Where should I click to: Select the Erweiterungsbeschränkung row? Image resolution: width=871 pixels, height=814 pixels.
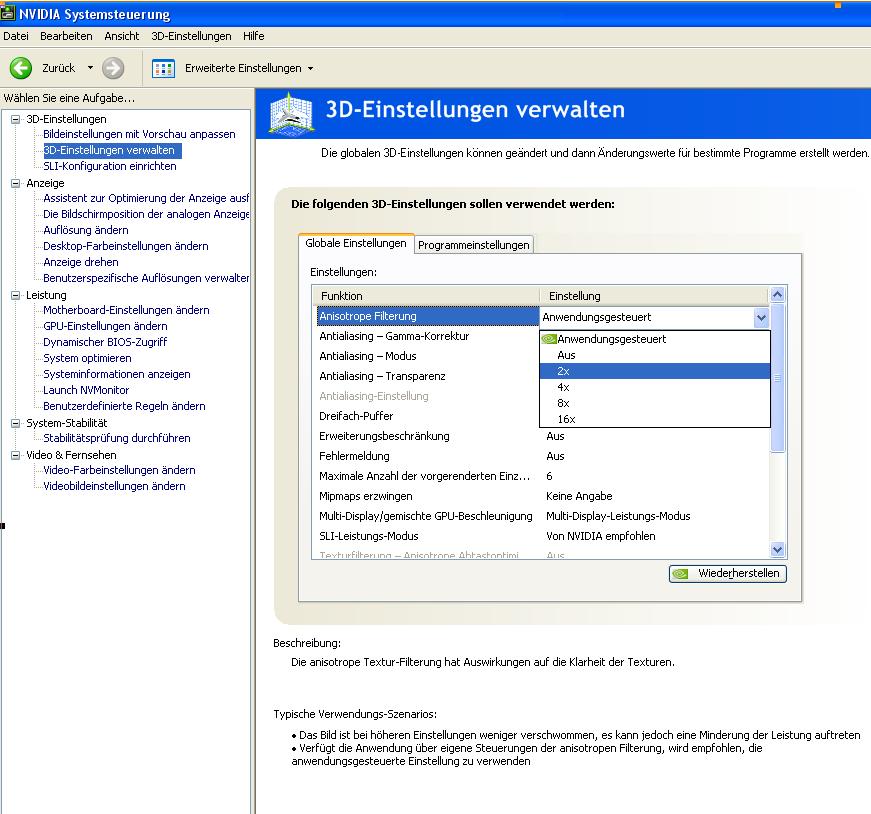point(542,436)
